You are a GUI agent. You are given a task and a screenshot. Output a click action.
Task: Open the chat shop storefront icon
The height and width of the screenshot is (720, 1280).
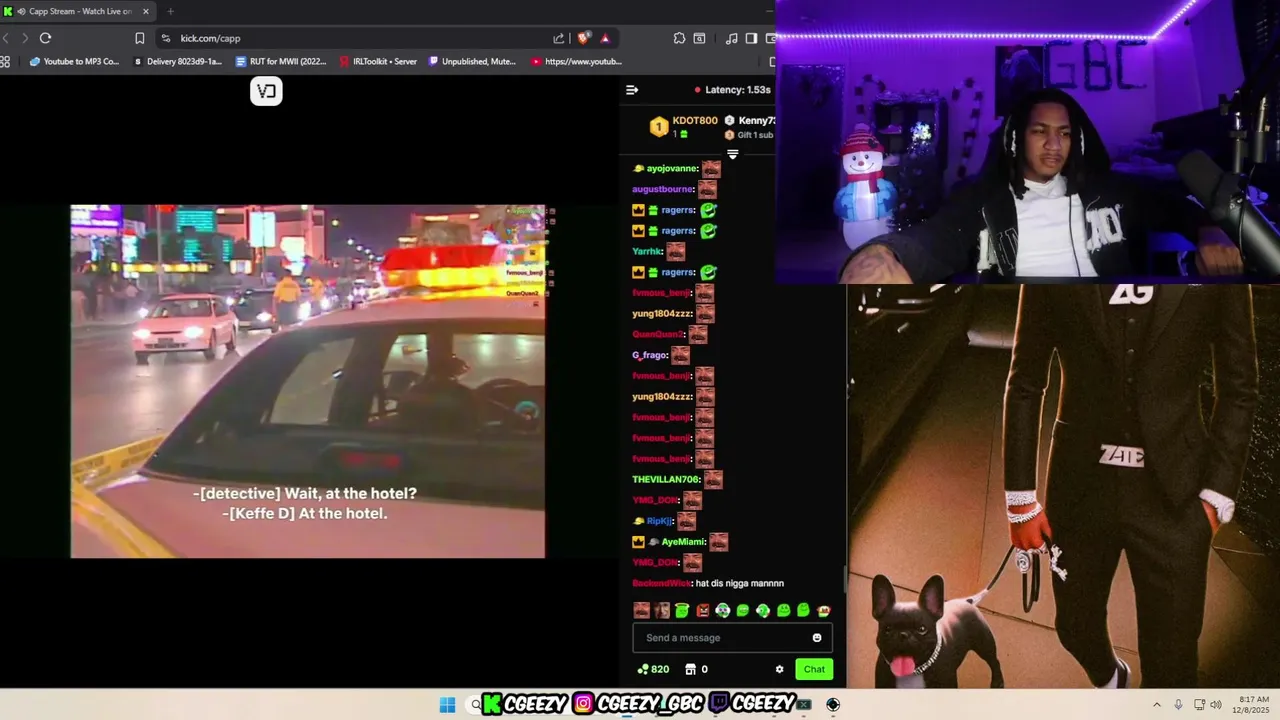(690, 669)
